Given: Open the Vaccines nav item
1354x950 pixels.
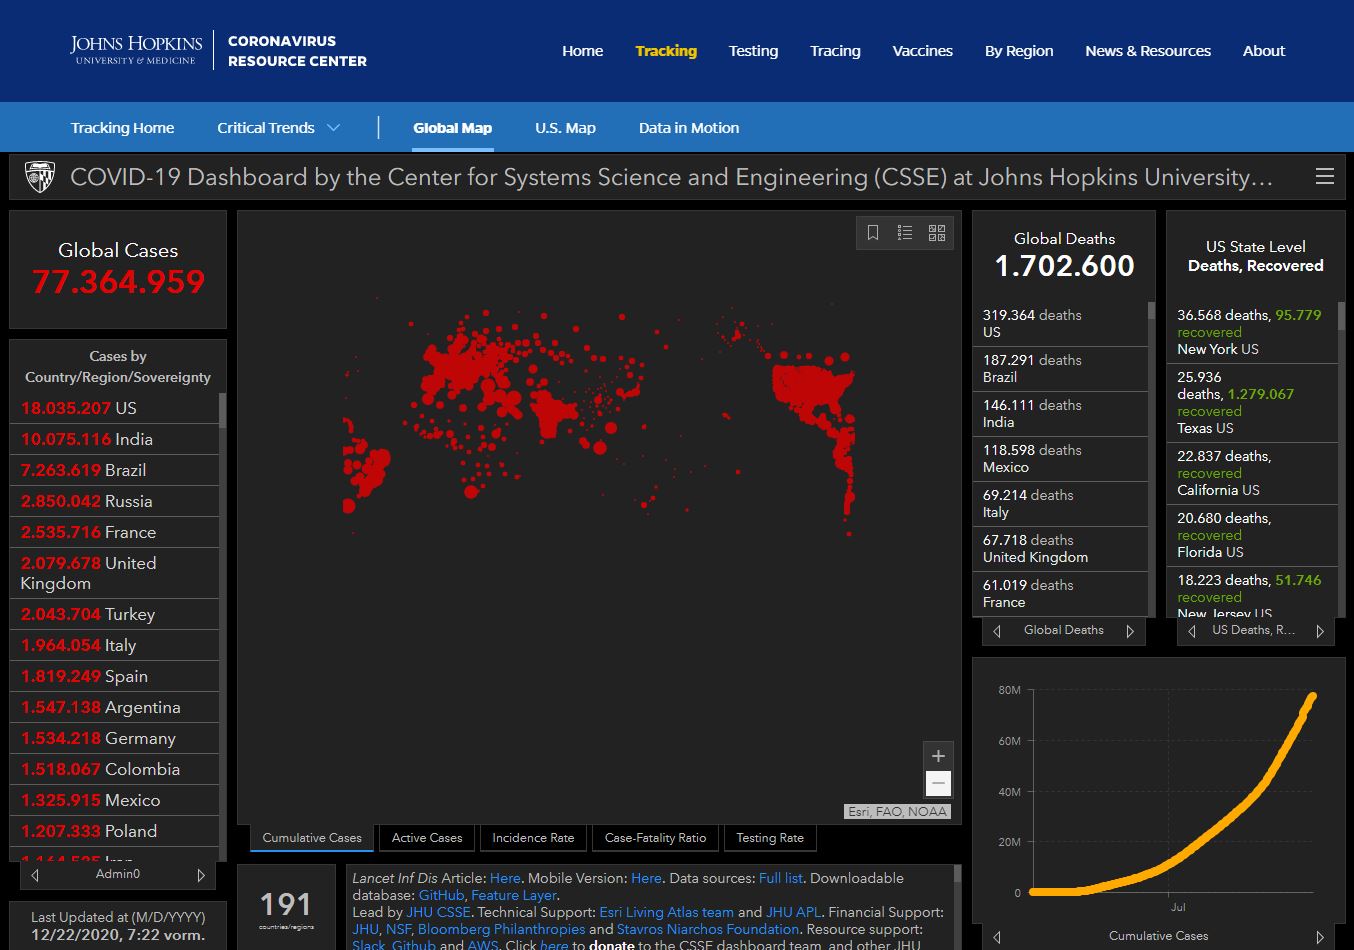Looking at the screenshot, I should coord(922,51).
